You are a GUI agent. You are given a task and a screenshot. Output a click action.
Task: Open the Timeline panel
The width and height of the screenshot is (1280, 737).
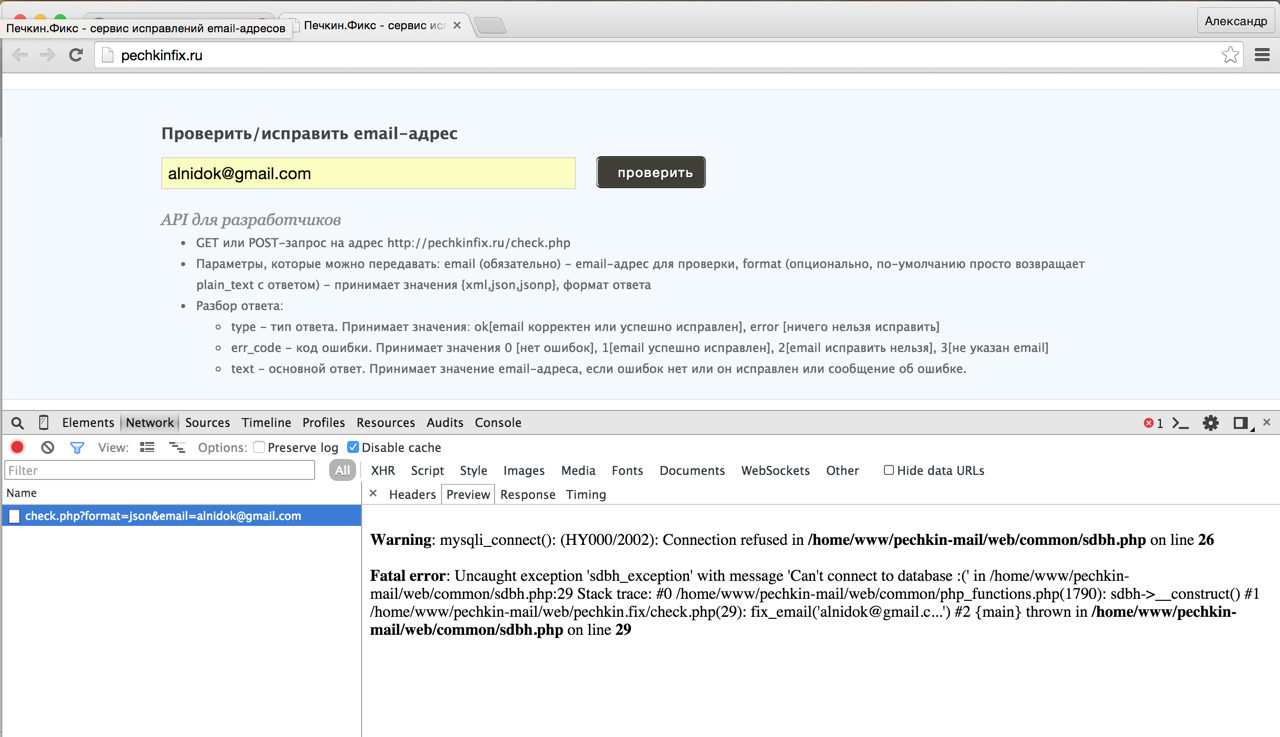(266, 423)
